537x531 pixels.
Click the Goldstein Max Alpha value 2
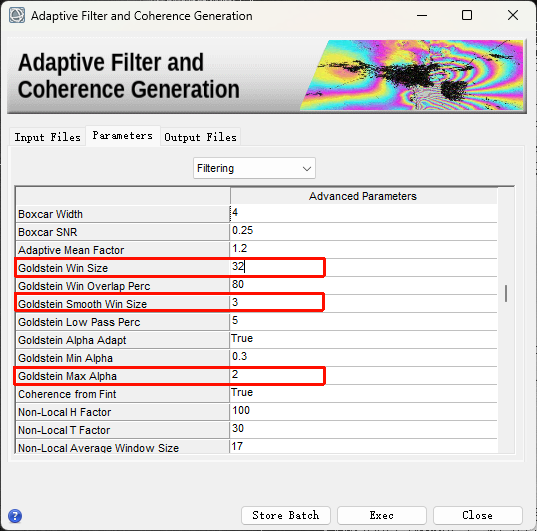363,375
